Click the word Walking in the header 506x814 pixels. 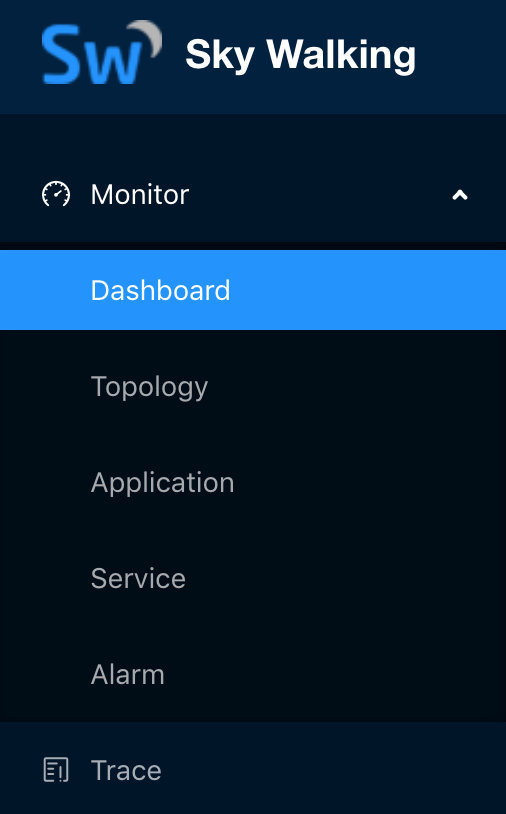point(341,55)
